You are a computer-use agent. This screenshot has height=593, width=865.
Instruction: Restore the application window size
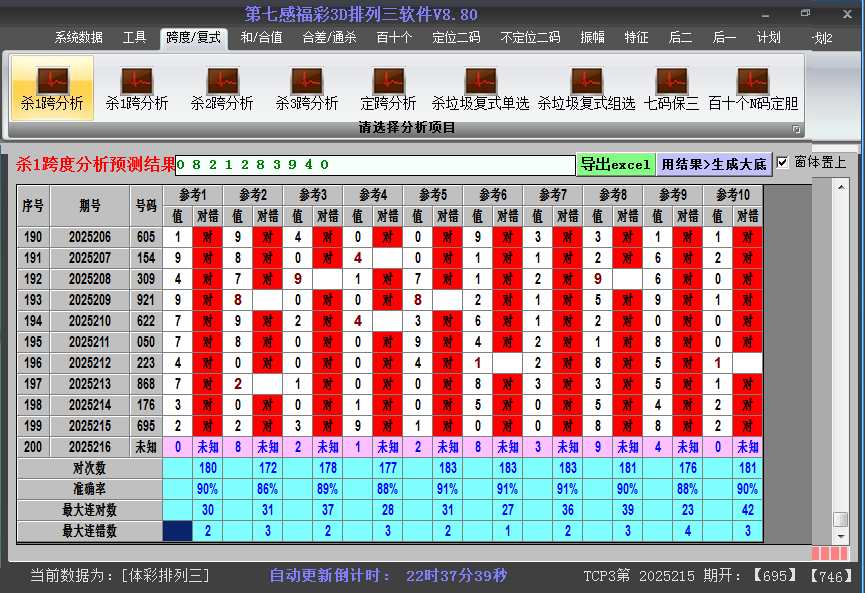pos(805,13)
